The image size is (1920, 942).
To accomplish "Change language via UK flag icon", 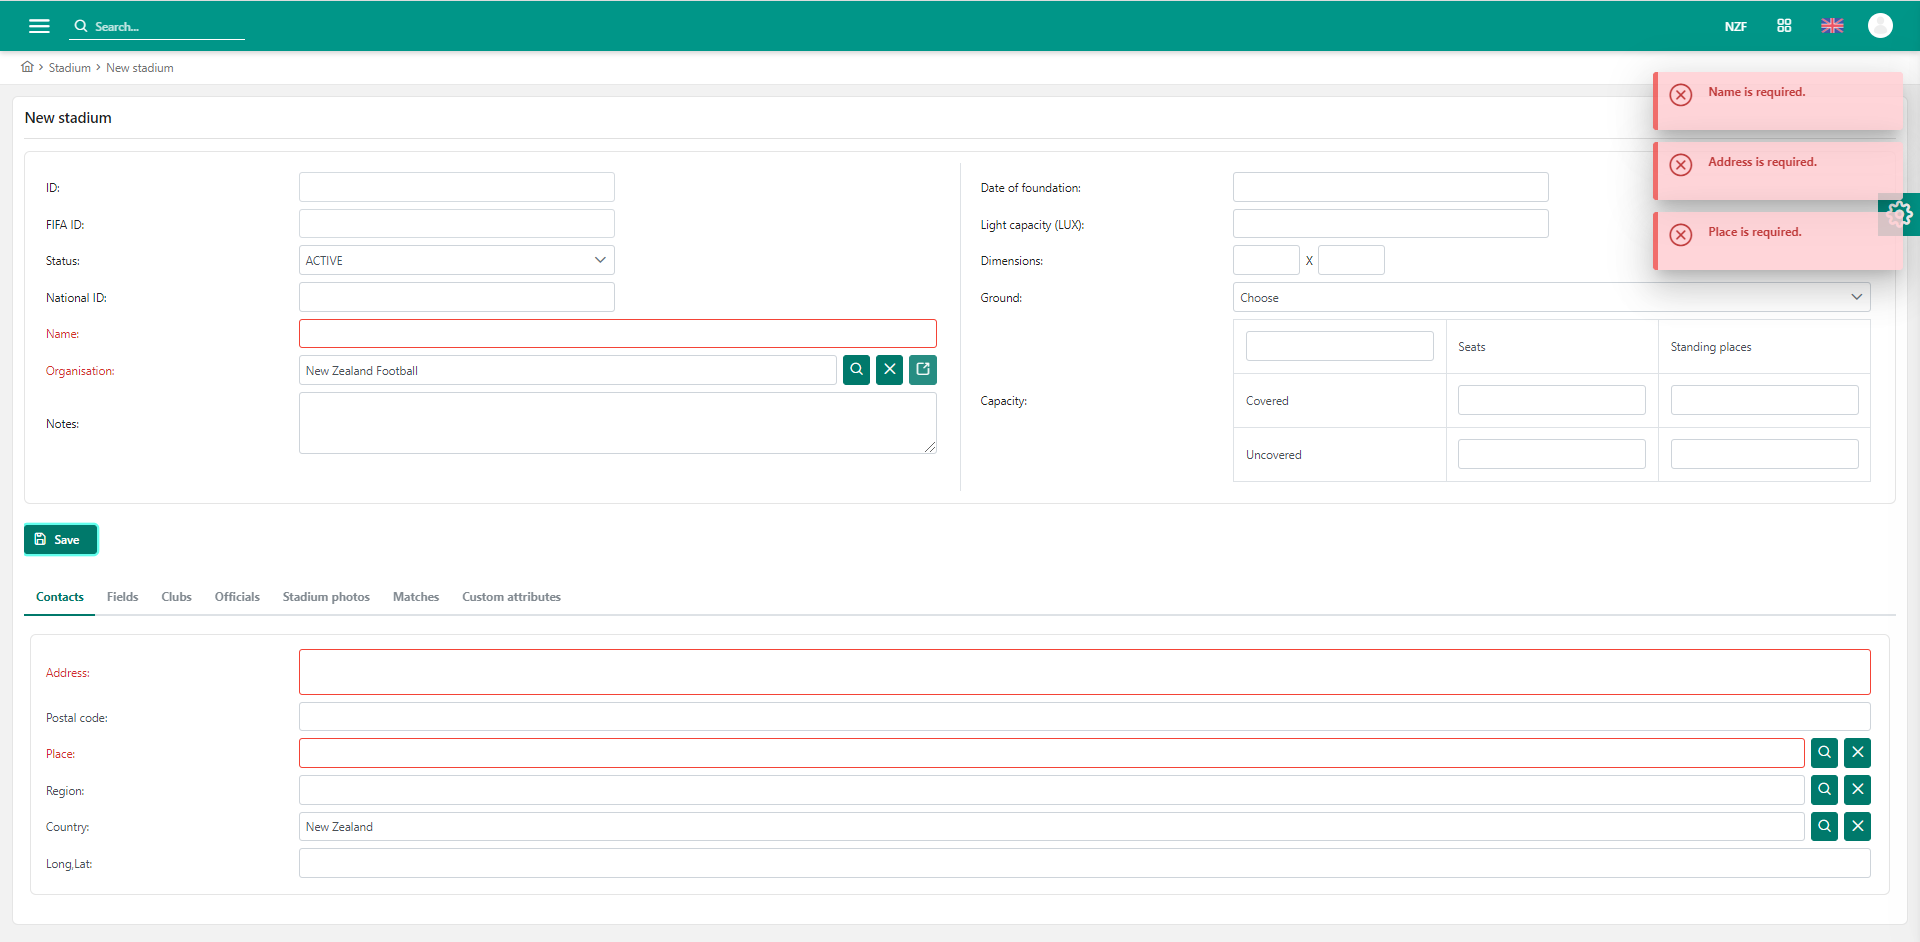I will click(x=1832, y=26).
